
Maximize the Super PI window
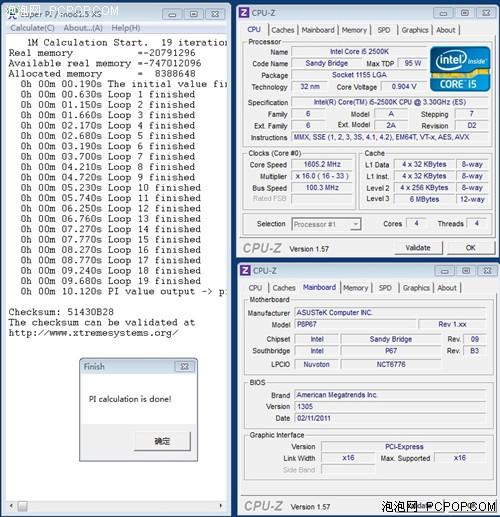pos(194,14)
